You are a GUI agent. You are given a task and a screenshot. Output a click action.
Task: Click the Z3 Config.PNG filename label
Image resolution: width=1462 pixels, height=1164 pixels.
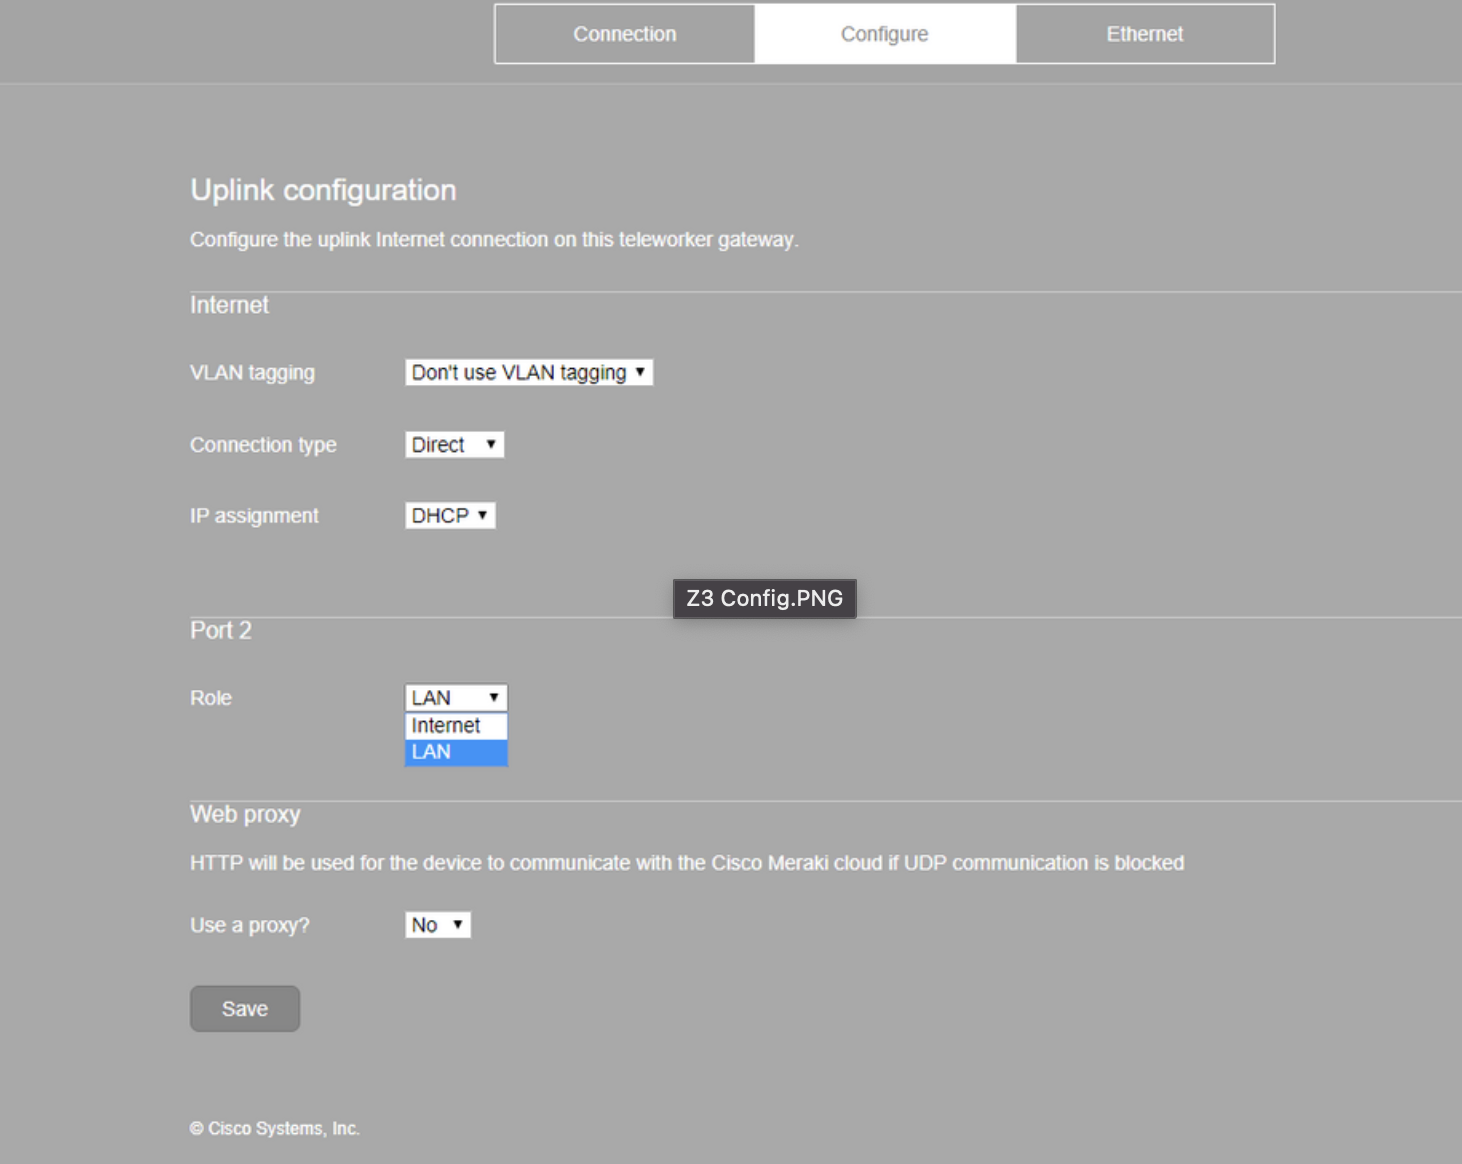point(764,598)
